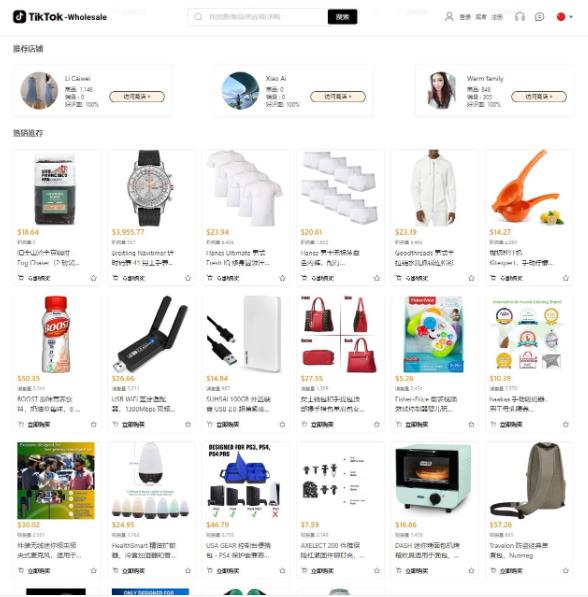Image resolution: width=588 pixels, height=597 pixels.
Task: Toggle favorite star on Travelon backpack item
Action: tap(566, 570)
